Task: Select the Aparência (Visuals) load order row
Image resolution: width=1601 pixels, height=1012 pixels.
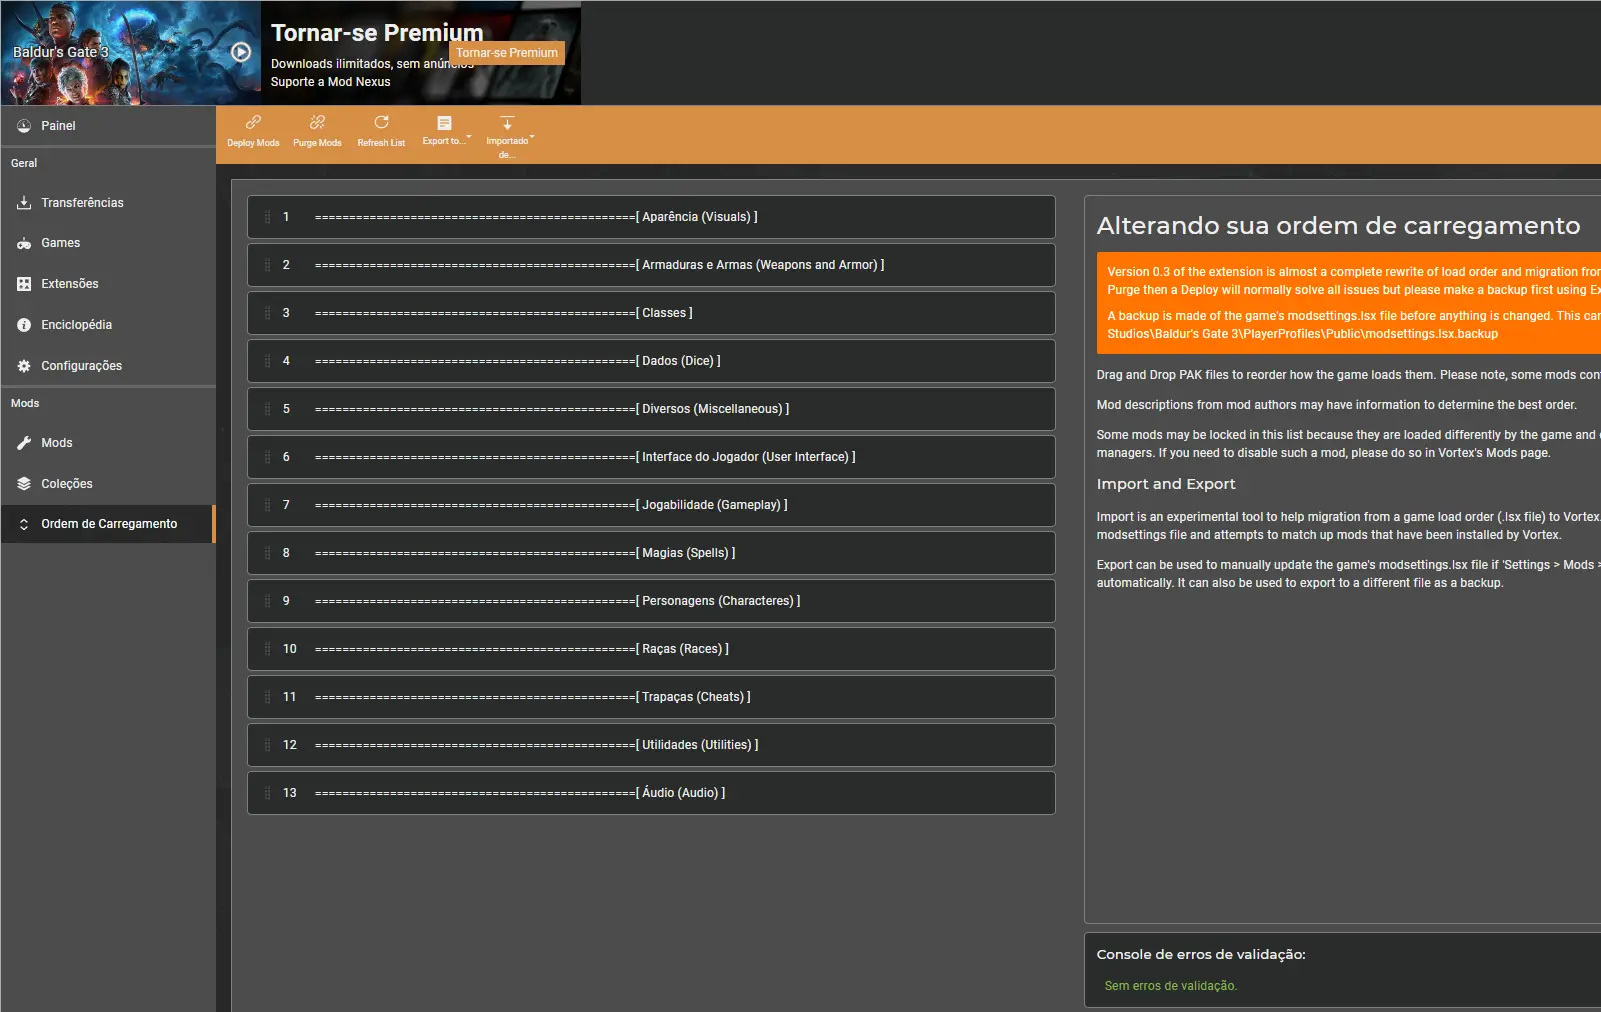Action: (x=651, y=217)
